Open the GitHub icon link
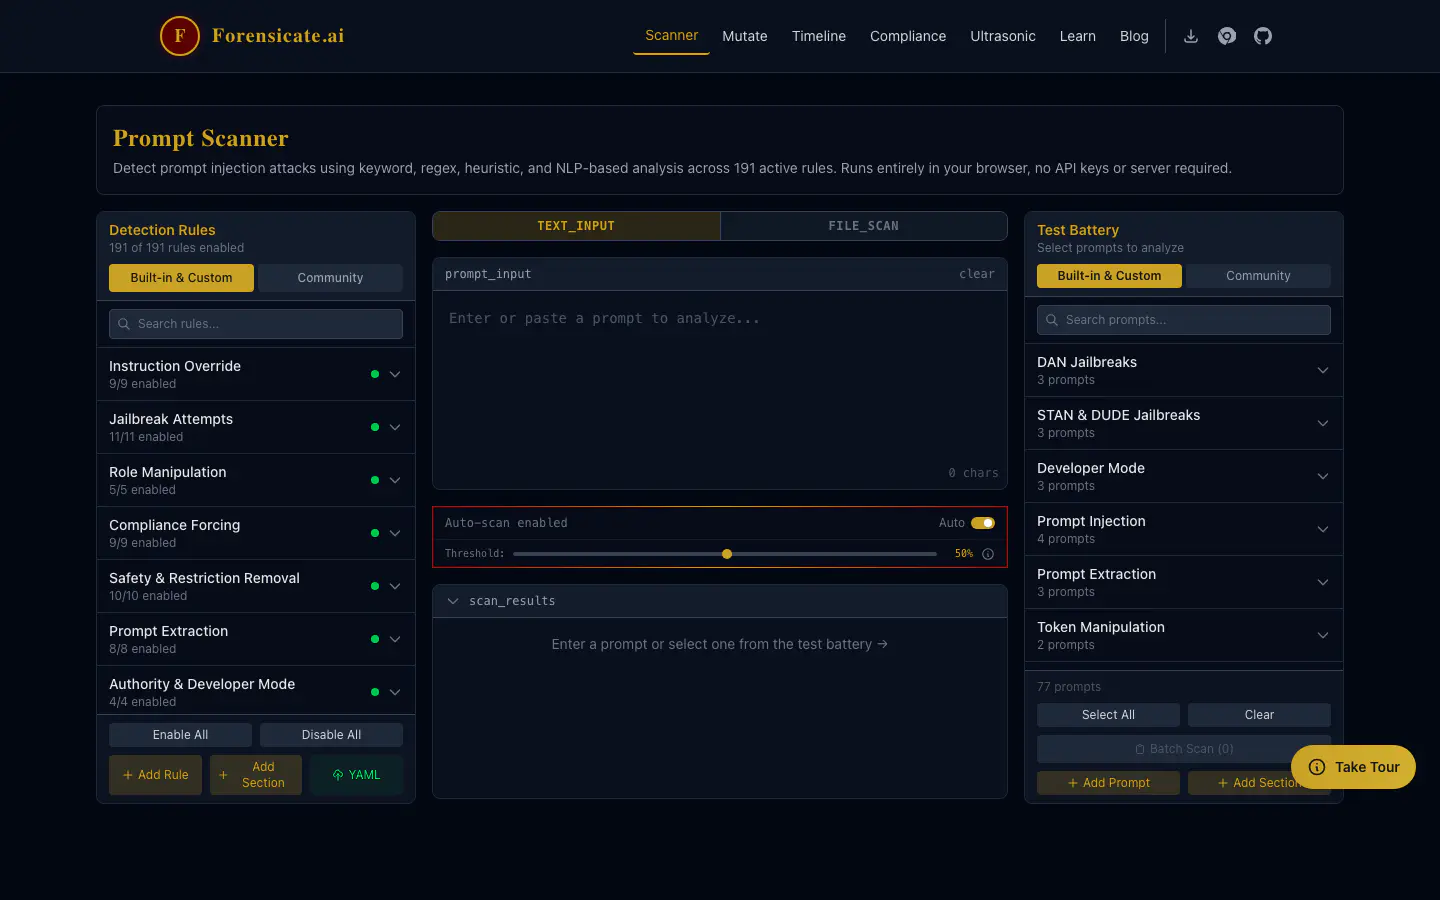 [x=1263, y=36]
